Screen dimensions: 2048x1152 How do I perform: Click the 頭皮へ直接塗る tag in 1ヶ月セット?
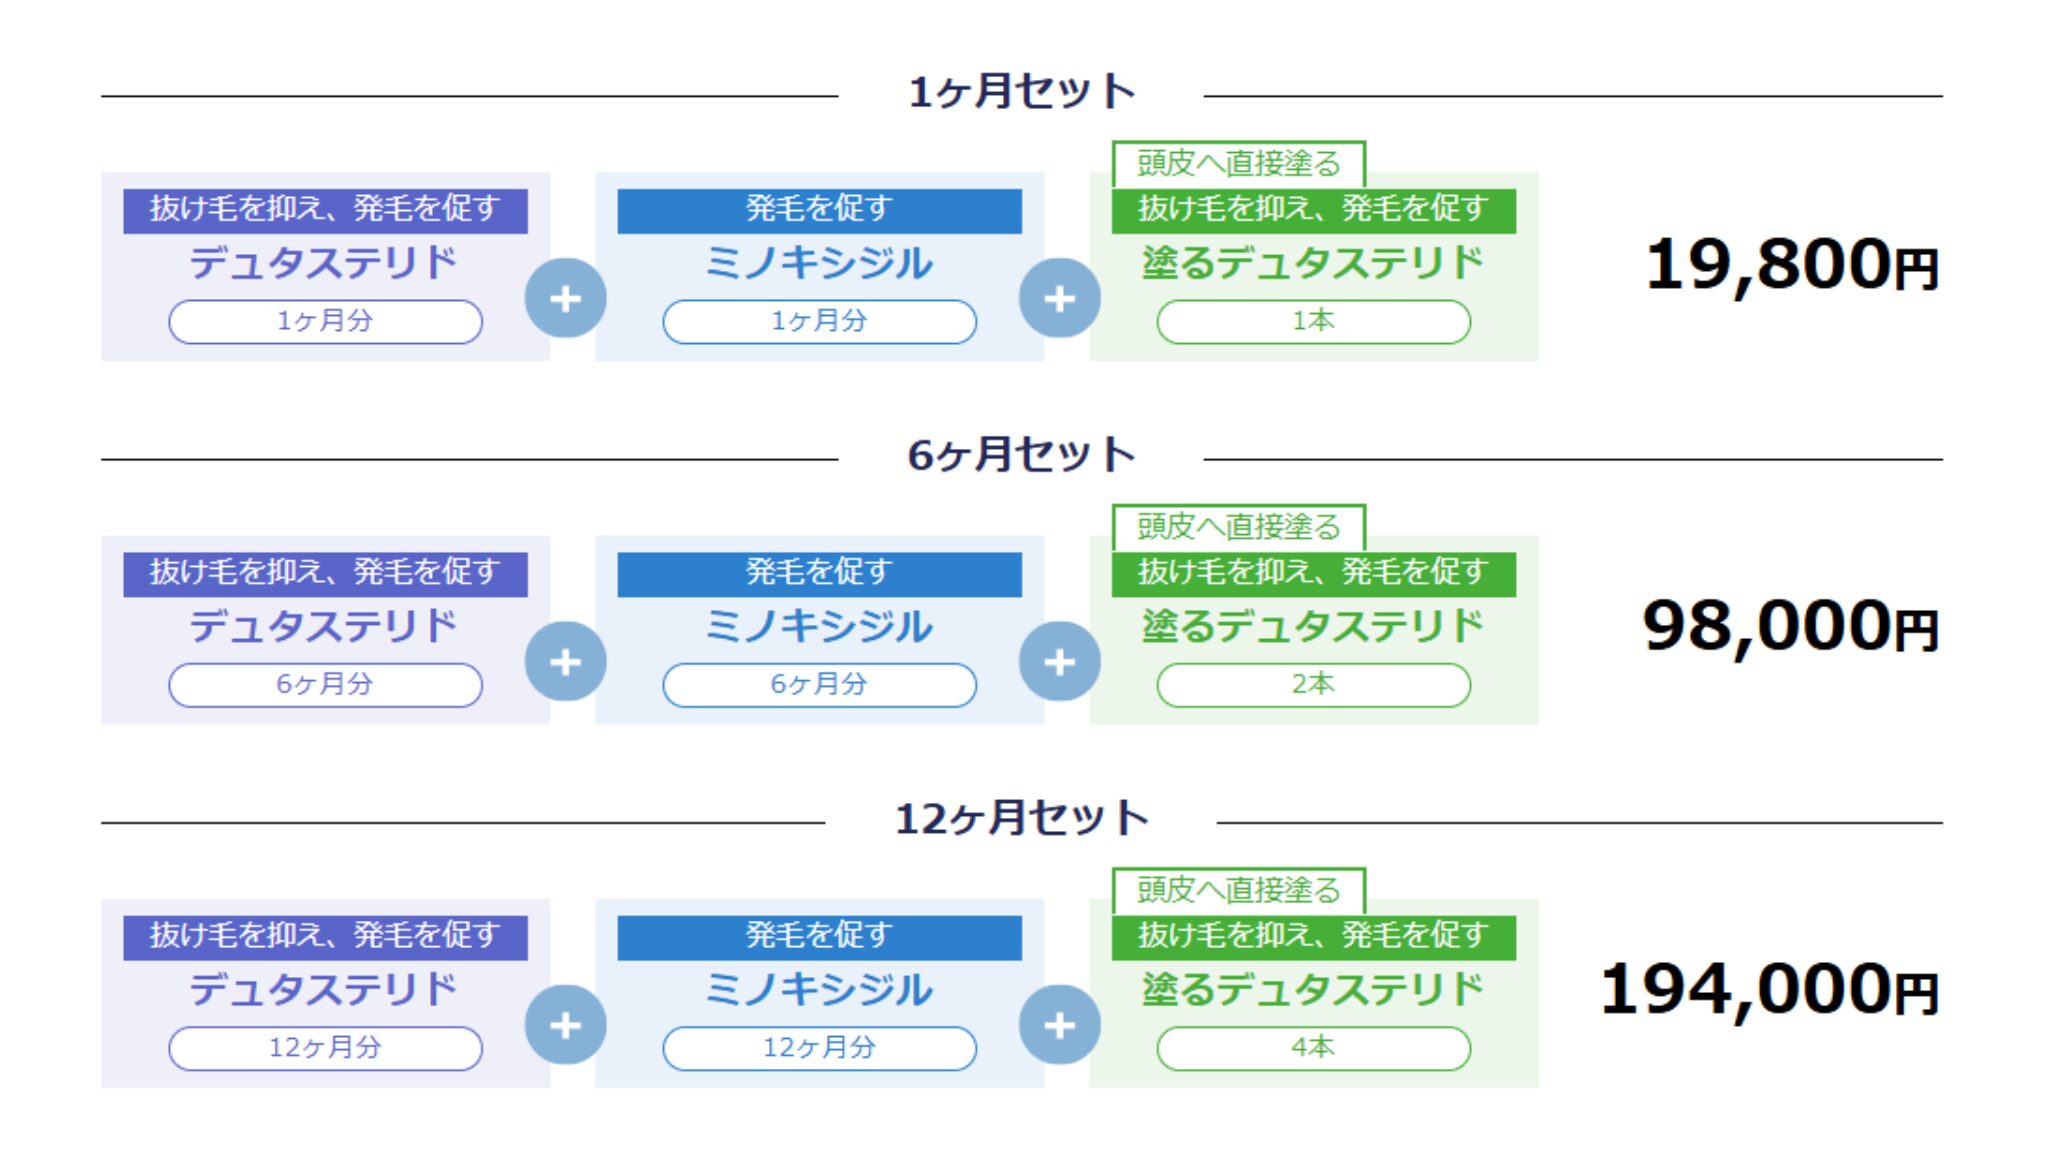click(x=1238, y=163)
